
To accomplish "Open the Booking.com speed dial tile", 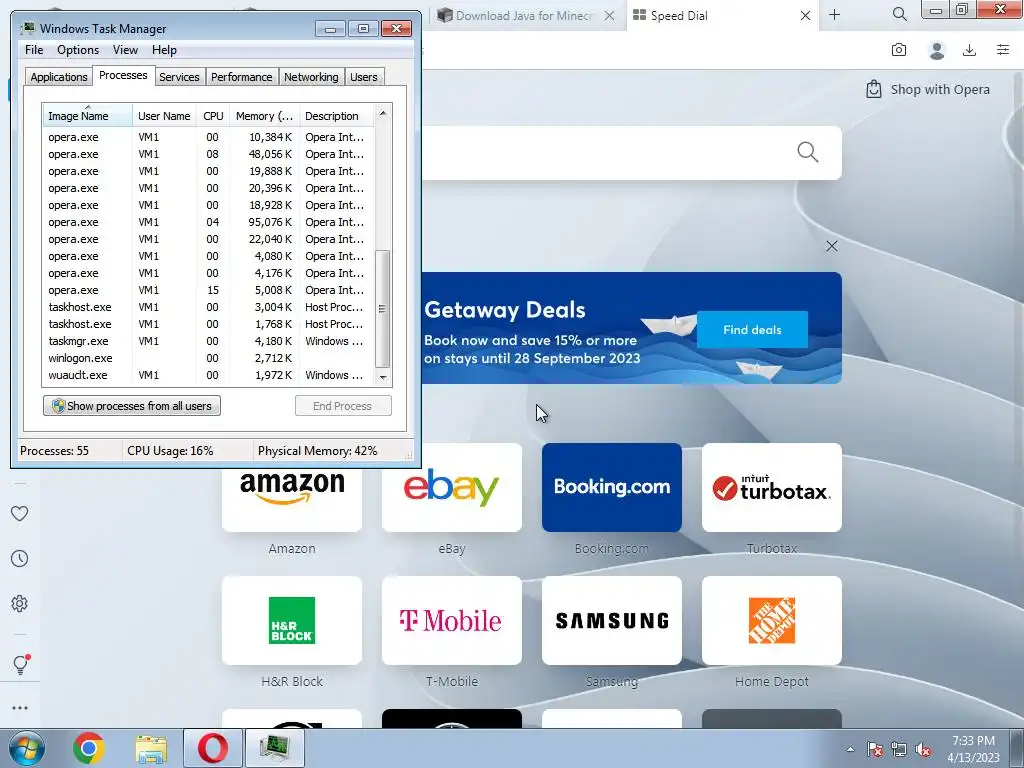I will coord(612,488).
